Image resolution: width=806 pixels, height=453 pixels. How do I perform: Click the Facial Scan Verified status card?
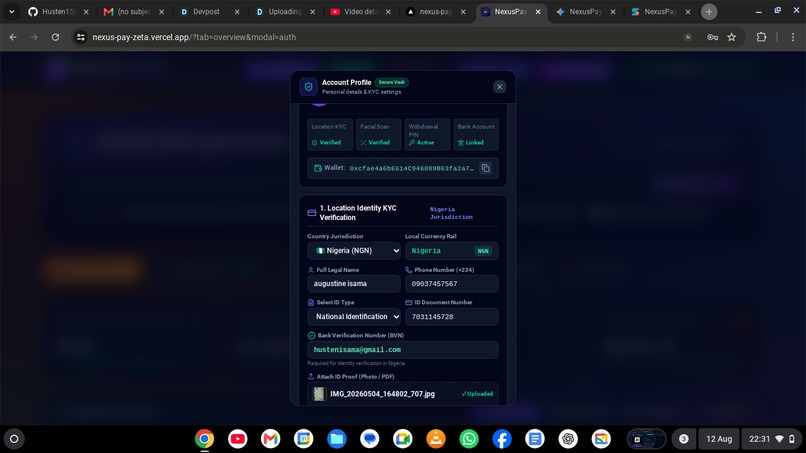click(x=378, y=135)
